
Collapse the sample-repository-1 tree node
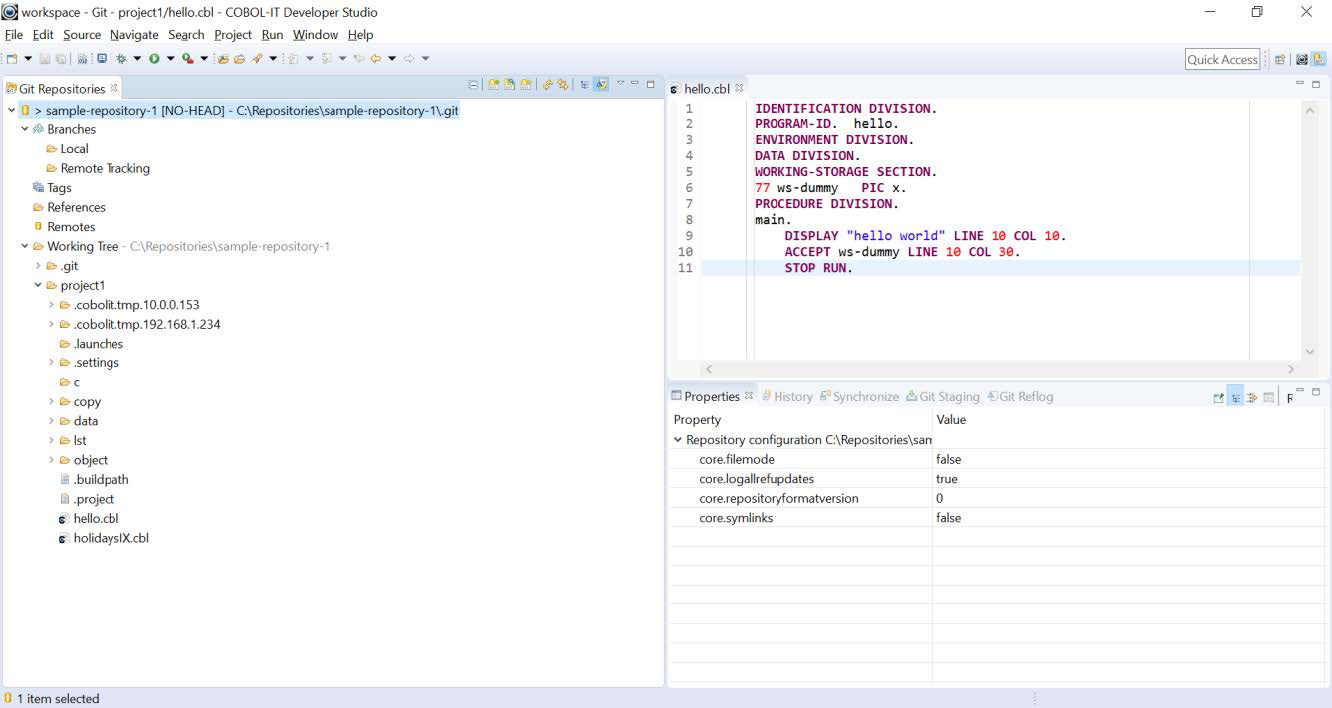point(11,110)
